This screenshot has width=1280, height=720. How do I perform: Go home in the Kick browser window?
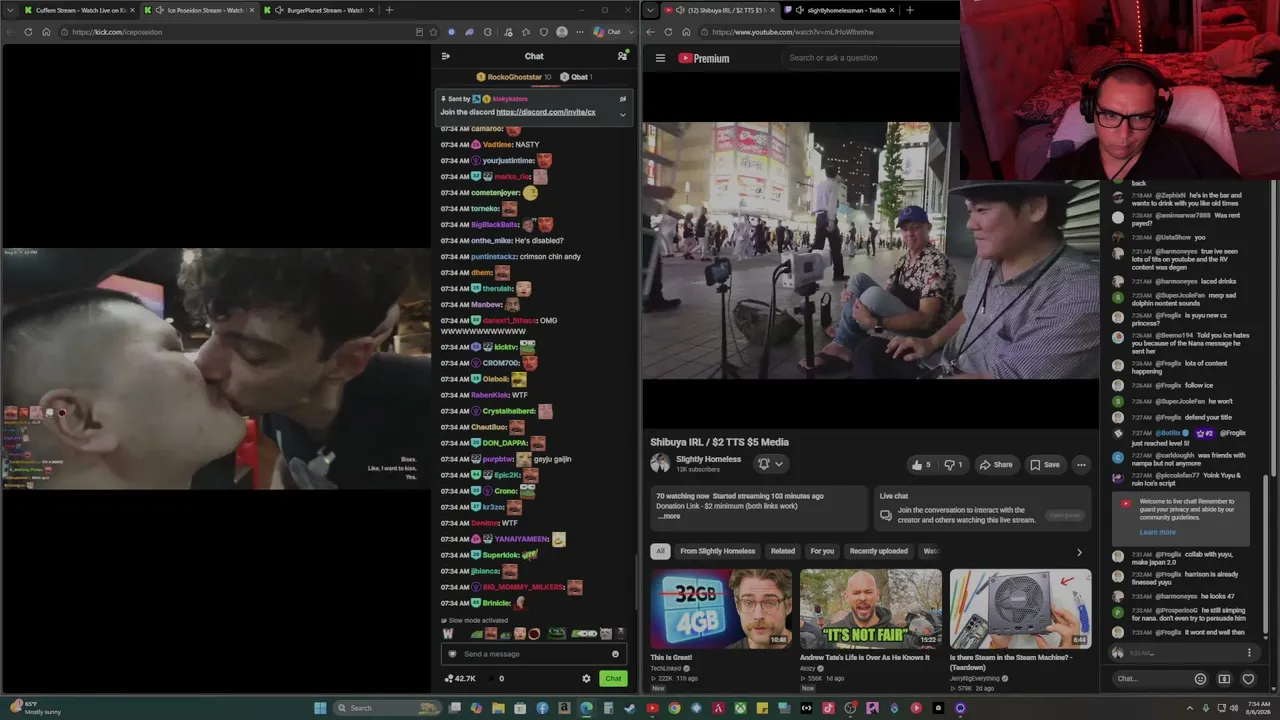[x=46, y=32]
